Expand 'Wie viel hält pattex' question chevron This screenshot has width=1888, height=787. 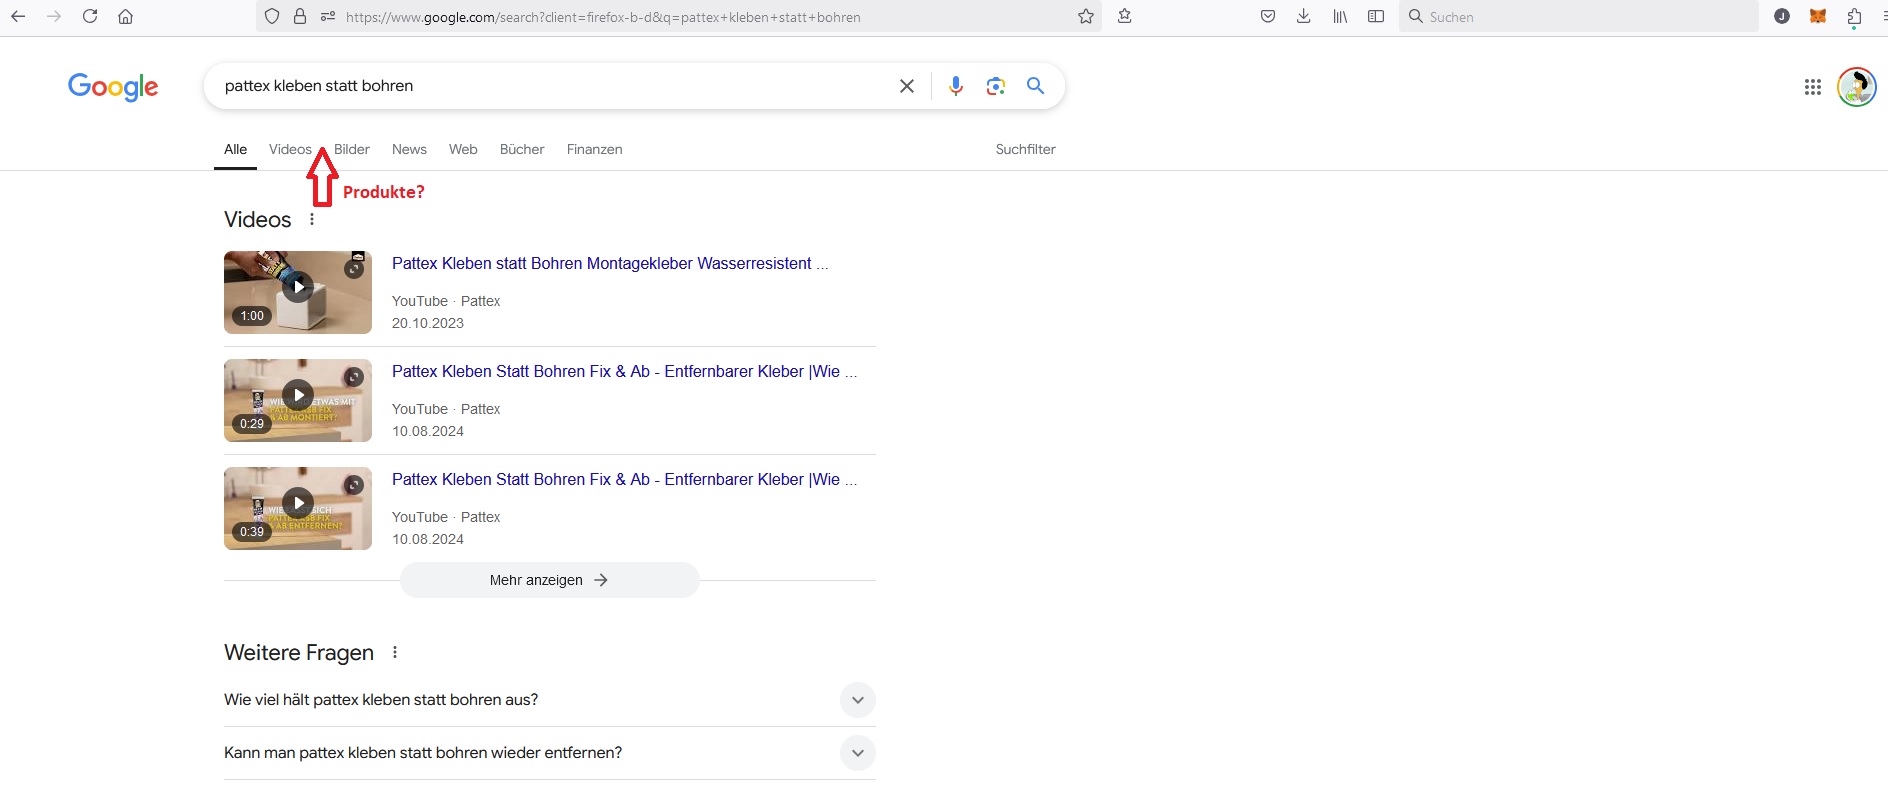pos(857,700)
